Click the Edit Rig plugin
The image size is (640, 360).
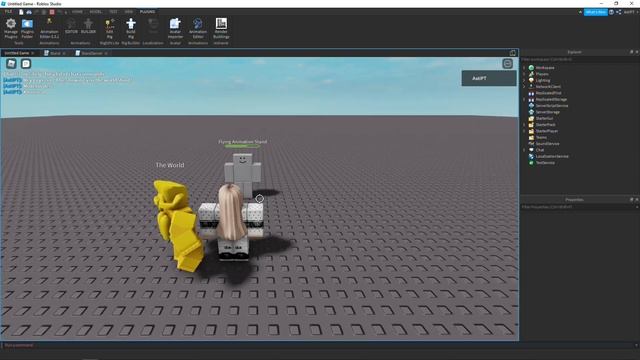109,28
